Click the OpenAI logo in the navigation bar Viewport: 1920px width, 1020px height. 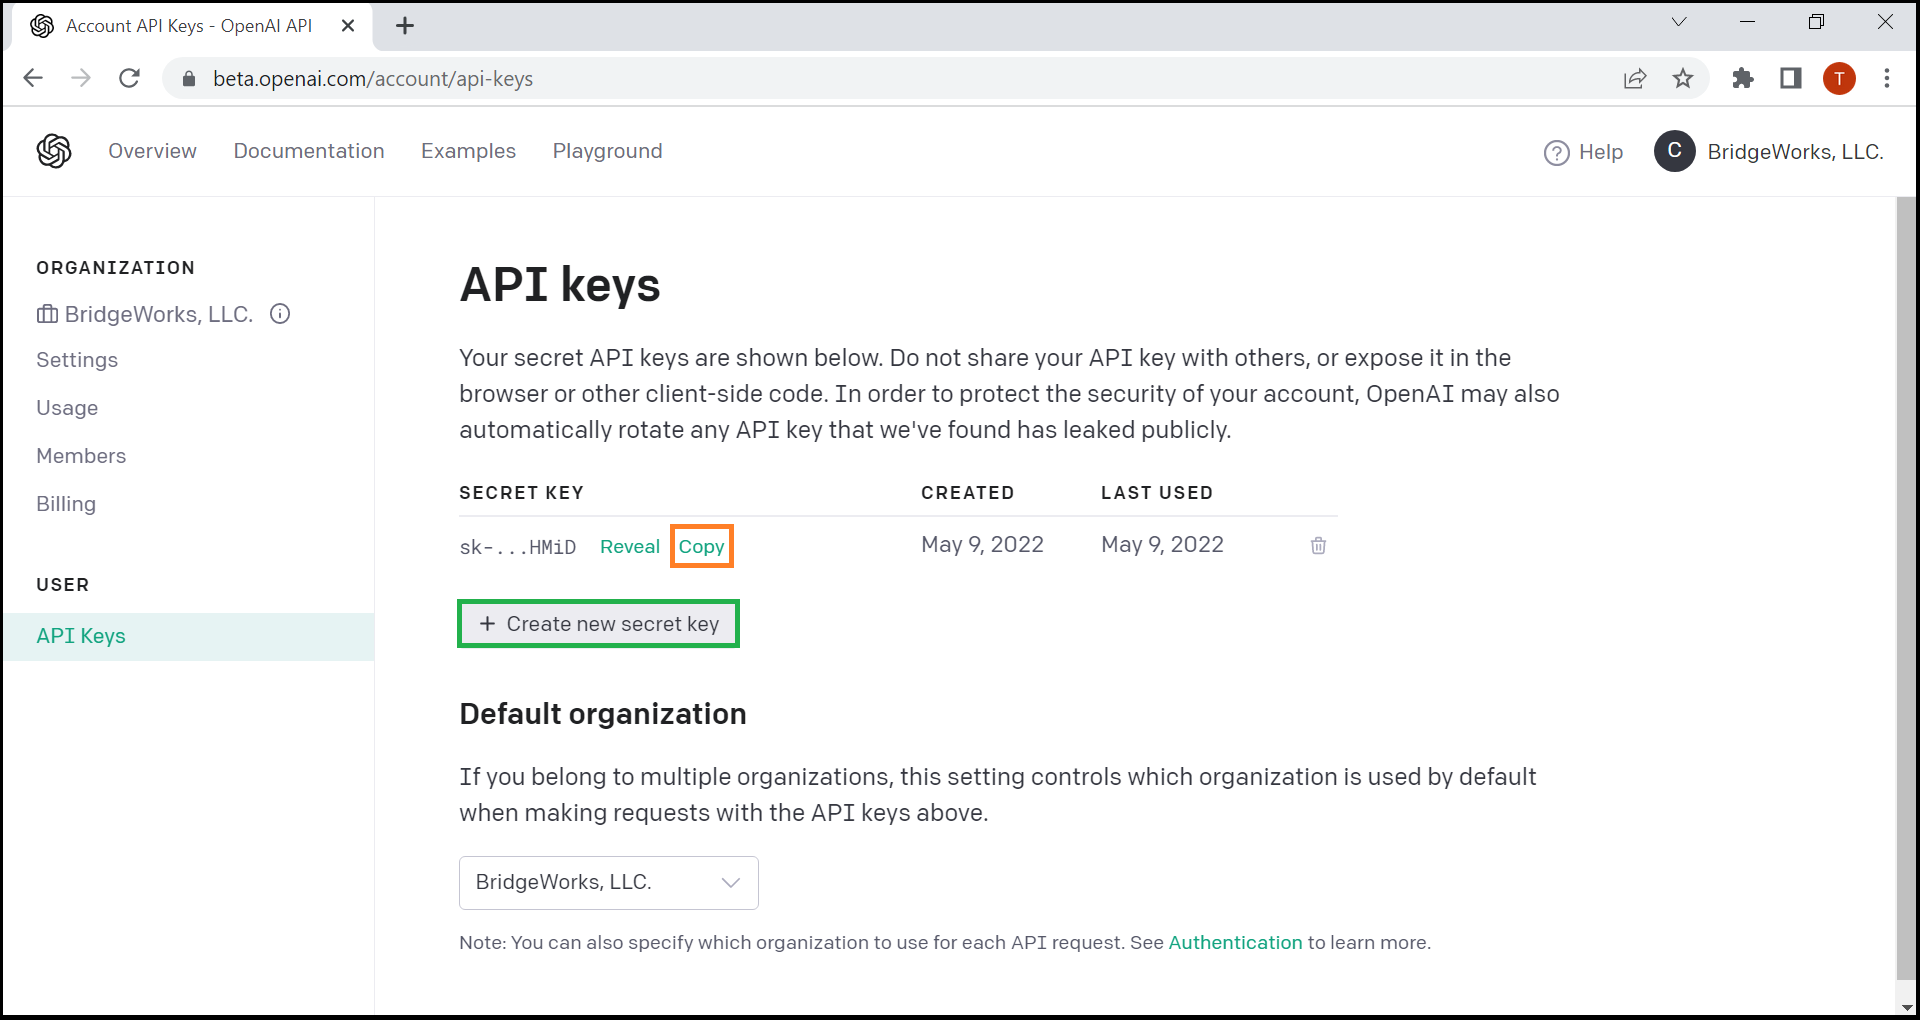tap(54, 151)
